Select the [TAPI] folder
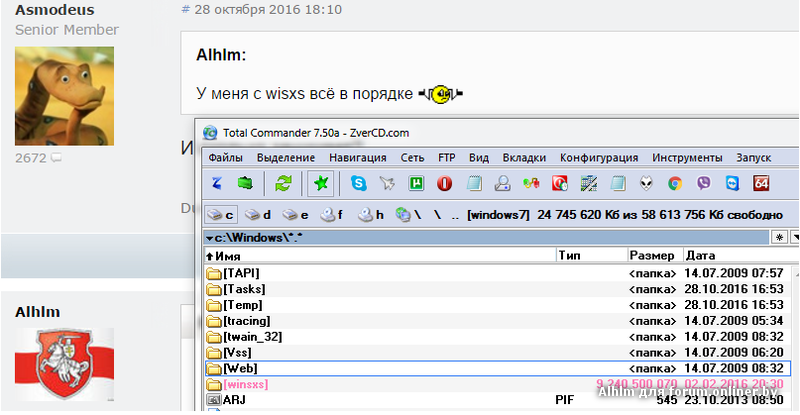Screen dimensions: 800x415 [x=497, y=273]
